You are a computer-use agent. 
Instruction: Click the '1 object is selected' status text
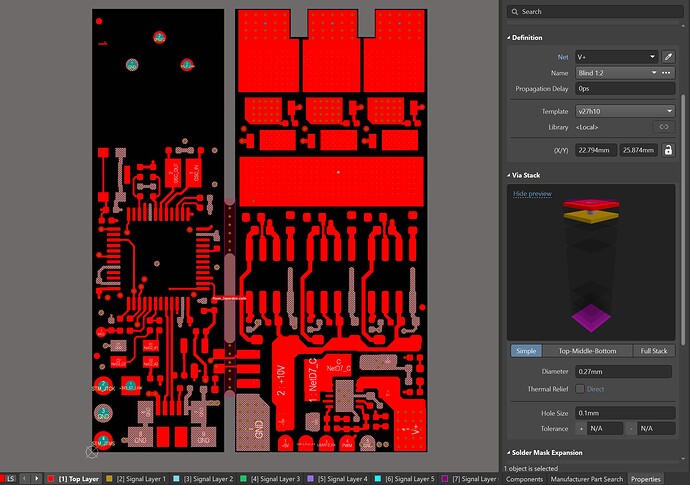pyautogui.click(x=531, y=468)
